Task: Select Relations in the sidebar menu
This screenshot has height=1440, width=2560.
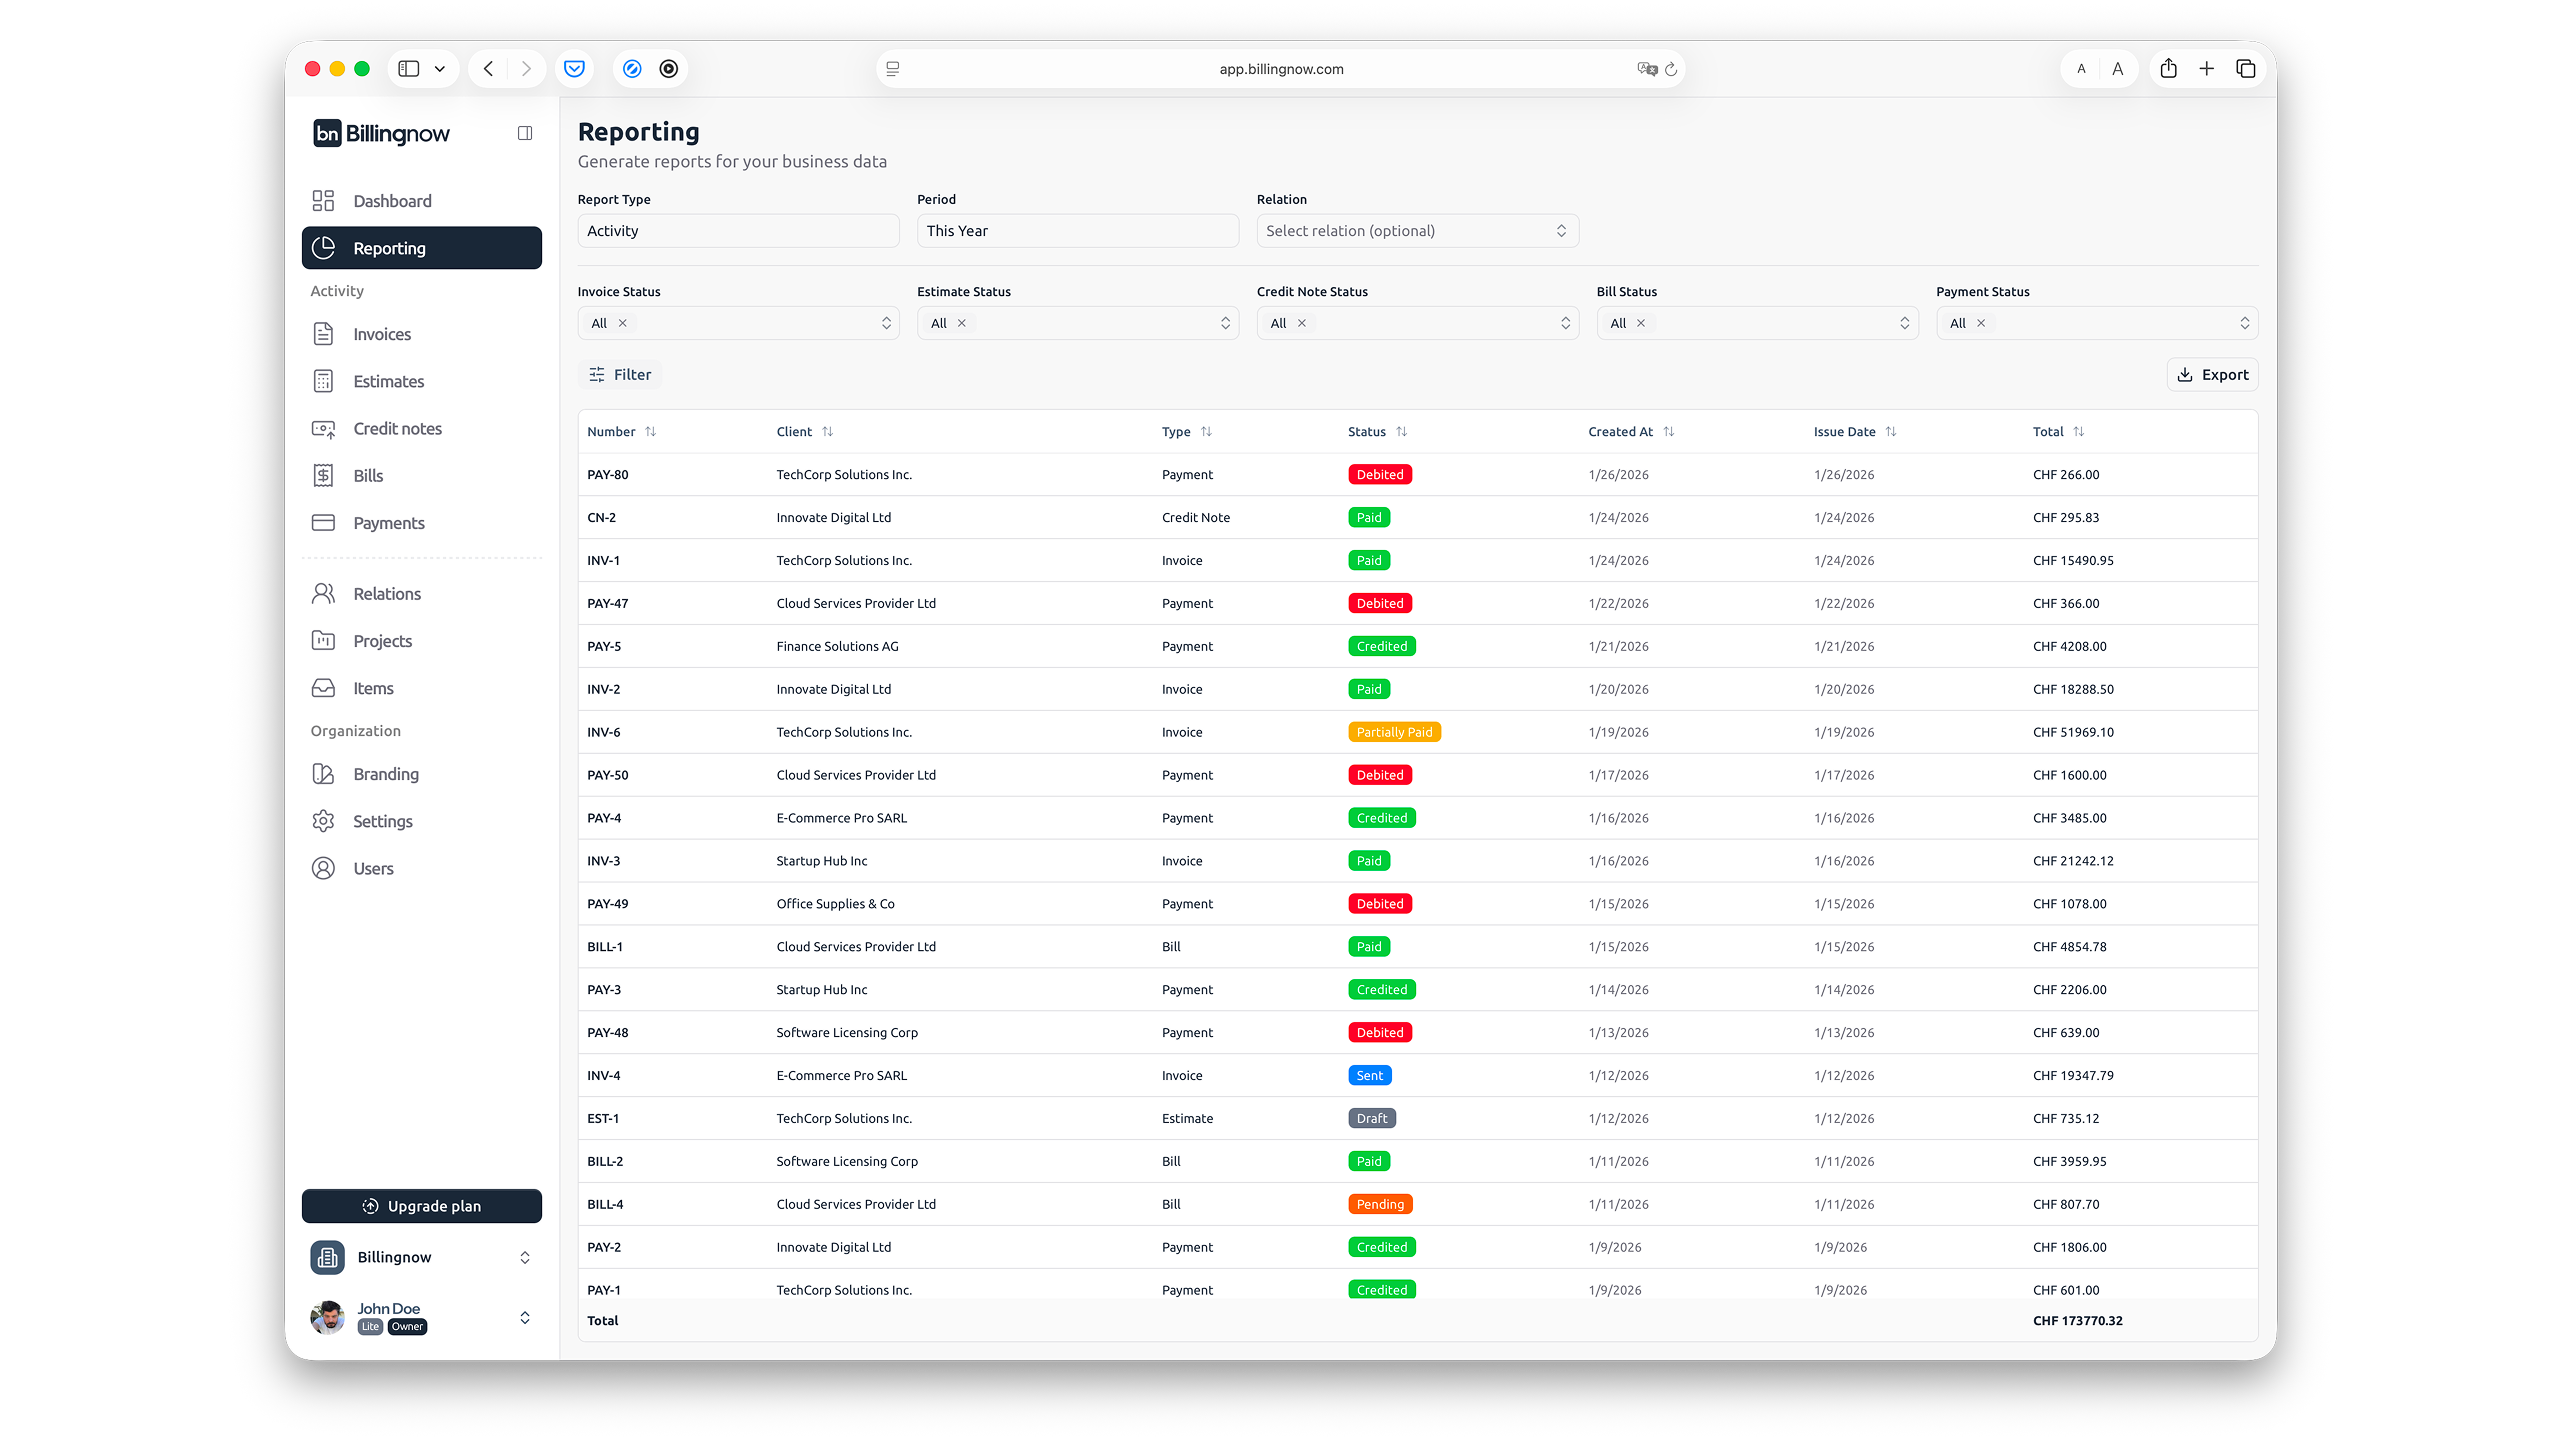Action: (386, 592)
